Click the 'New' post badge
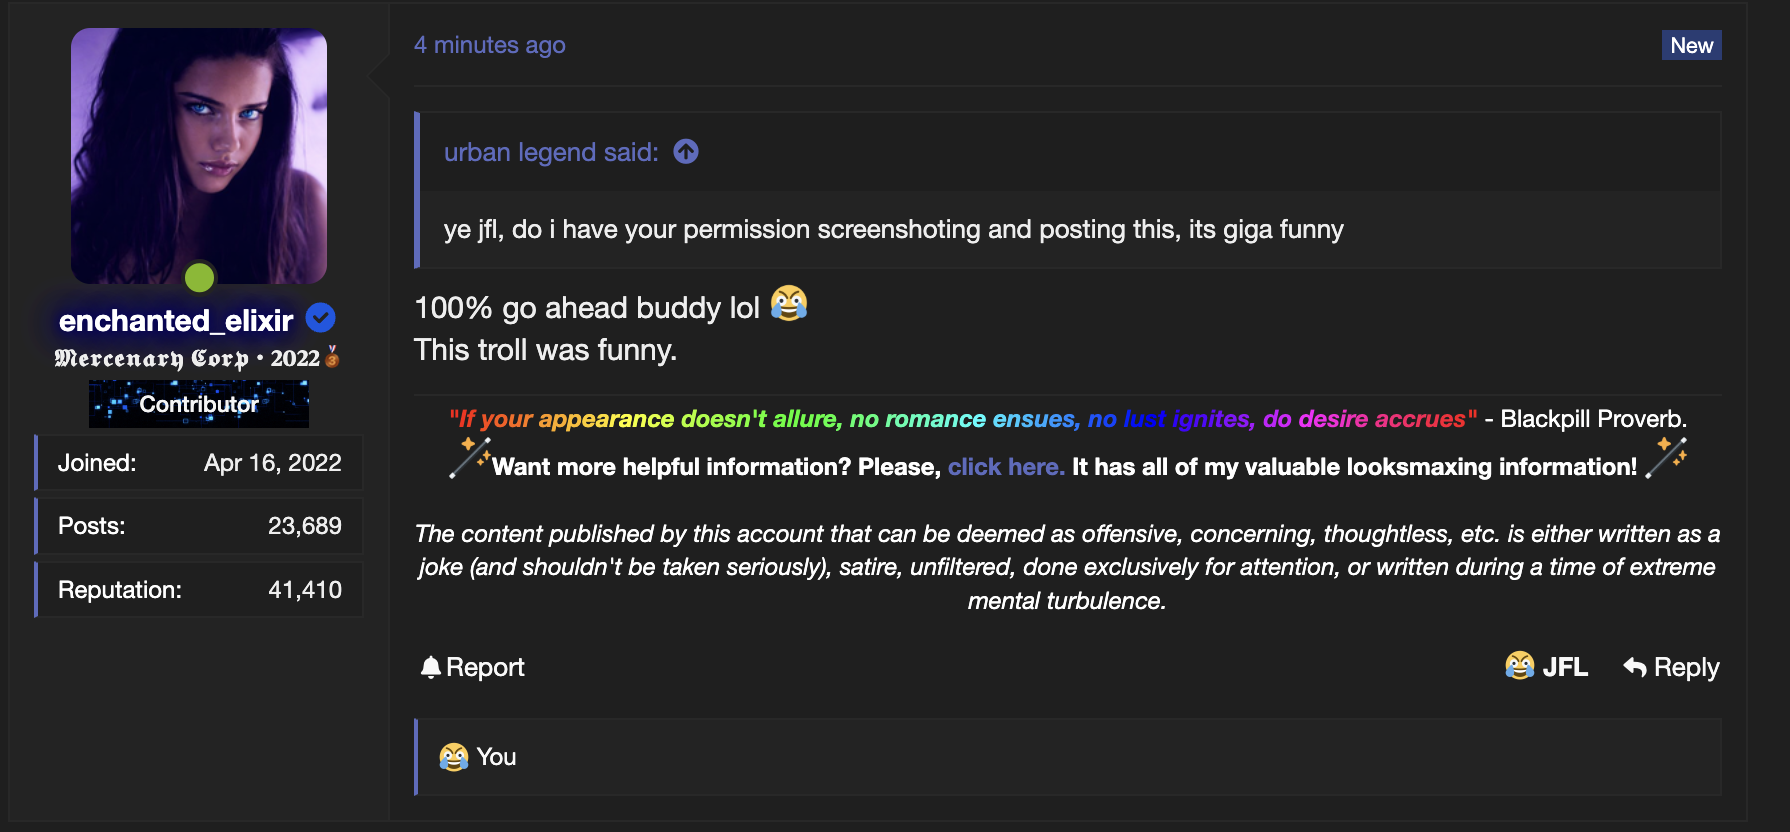This screenshot has width=1790, height=832. [x=1691, y=45]
